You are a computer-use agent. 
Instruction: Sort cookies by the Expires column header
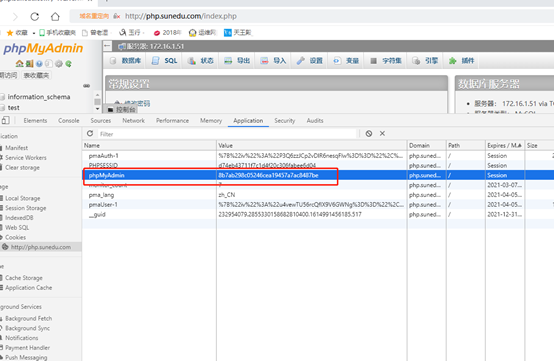pyautogui.click(x=505, y=146)
